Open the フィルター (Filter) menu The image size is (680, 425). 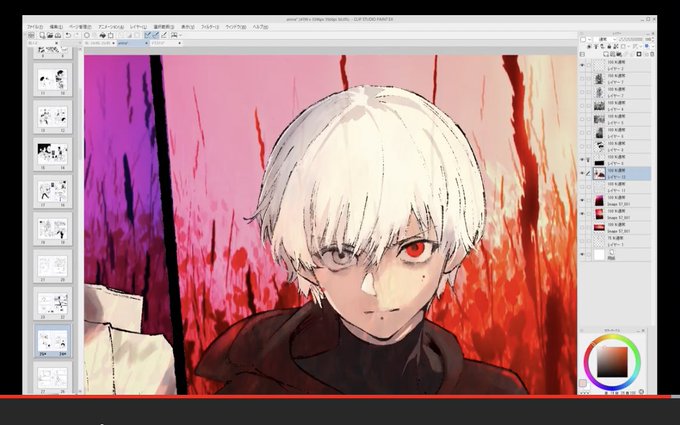(210, 27)
